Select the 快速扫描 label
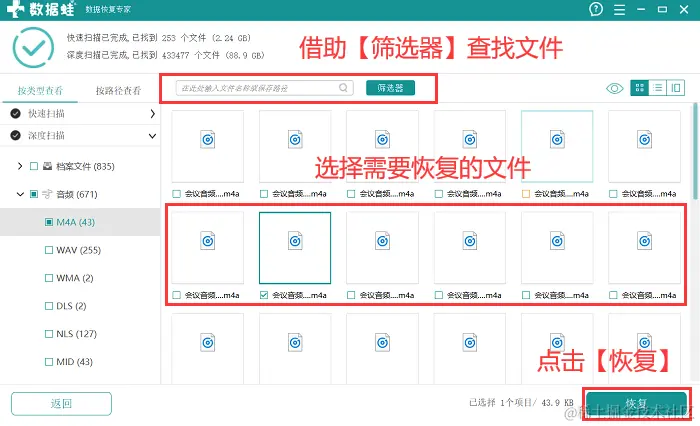 click(x=46, y=113)
